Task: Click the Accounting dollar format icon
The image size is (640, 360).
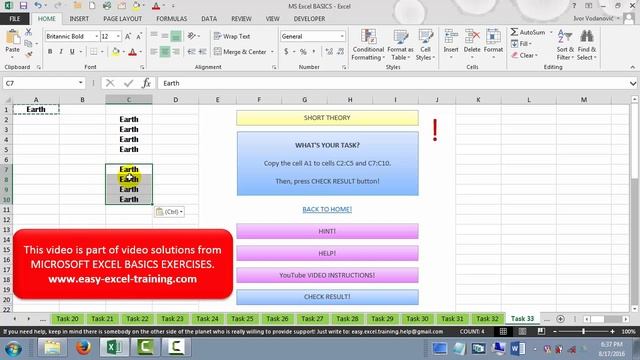Action: (x=286, y=51)
